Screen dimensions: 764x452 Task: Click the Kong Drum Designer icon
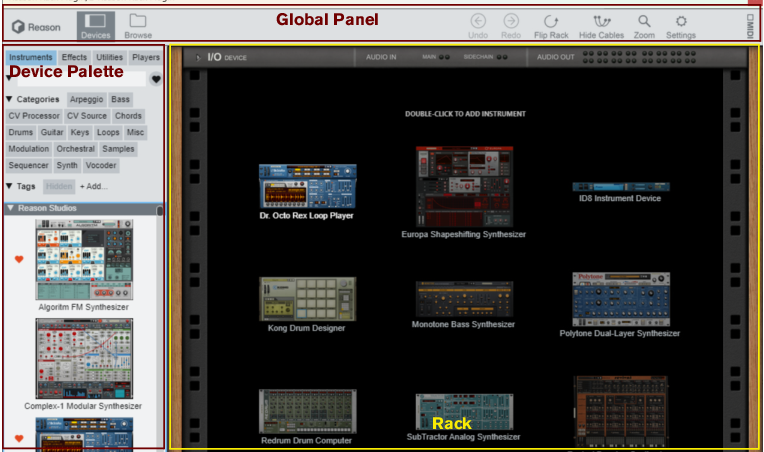pyautogui.click(x=307, y=298)
